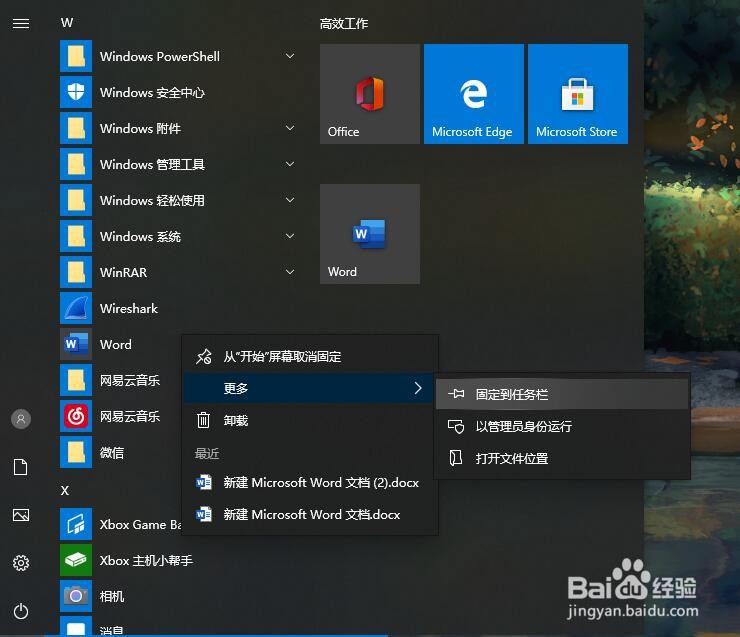Click the 高效工作 tile group heading
This screenshot has height=637, width=740.
344,24
